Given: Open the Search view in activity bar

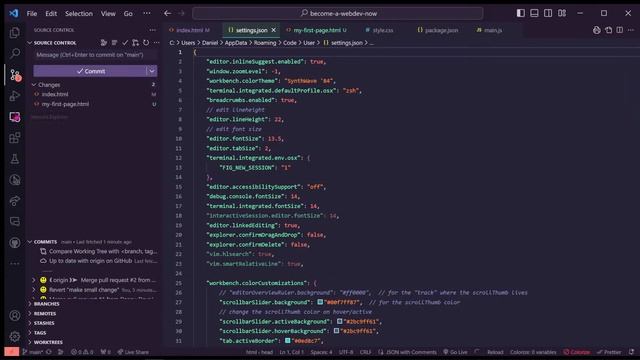Looking at the screenshot, I should (15, 53).
